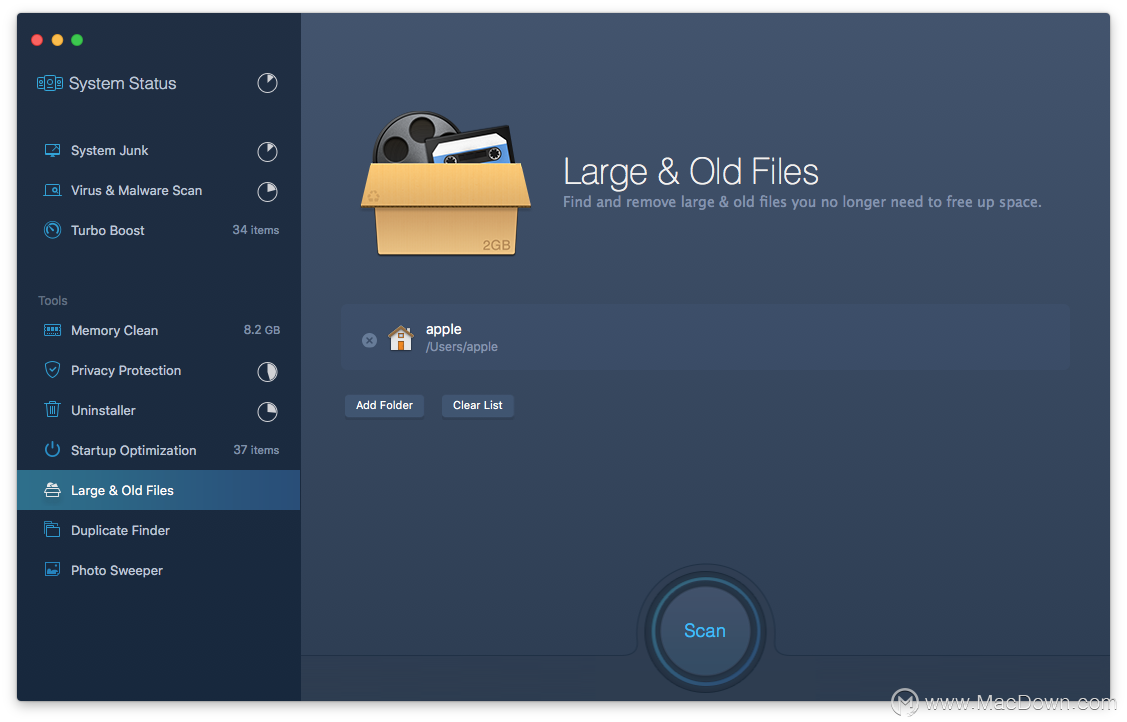This screenshot has height=722, width=1127.
Task: Click the Privacy Protection shield icon
Action: tap(52, 370)
